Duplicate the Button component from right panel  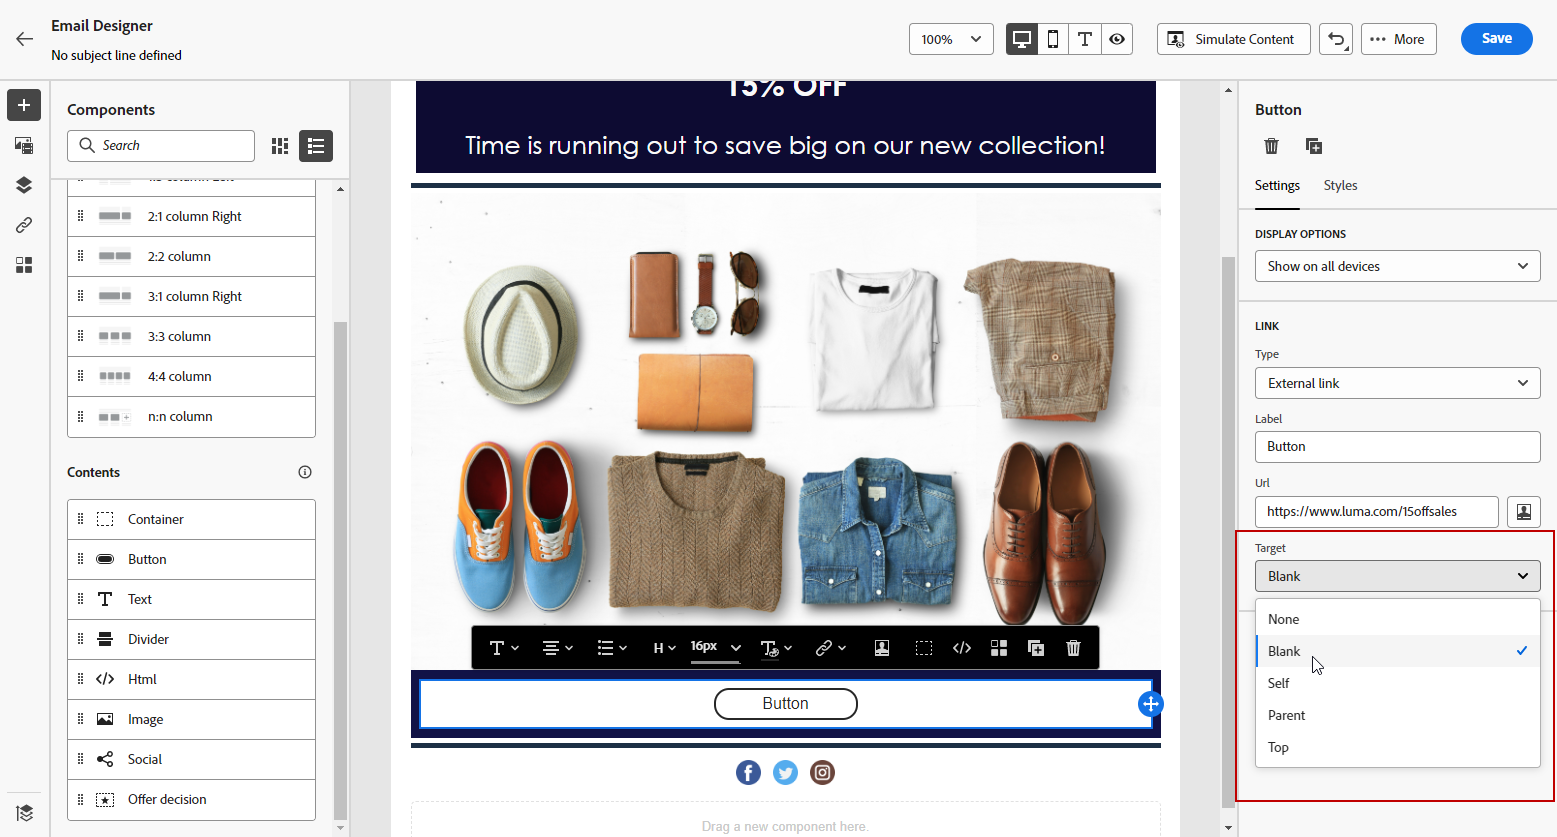[x=1314, y=146]
